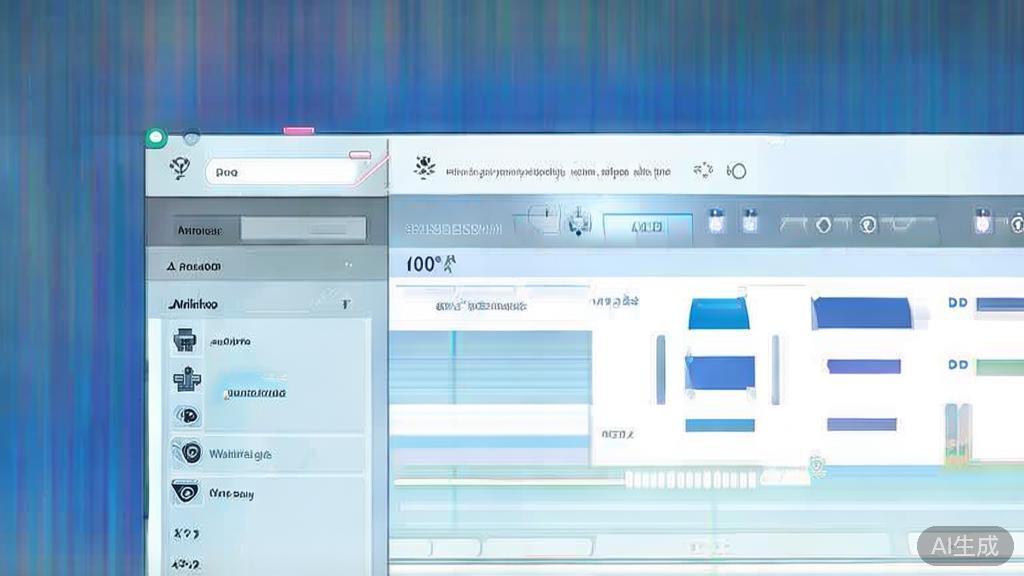
Task: Click the circle icon right of the header title
Action: [738, 171]
